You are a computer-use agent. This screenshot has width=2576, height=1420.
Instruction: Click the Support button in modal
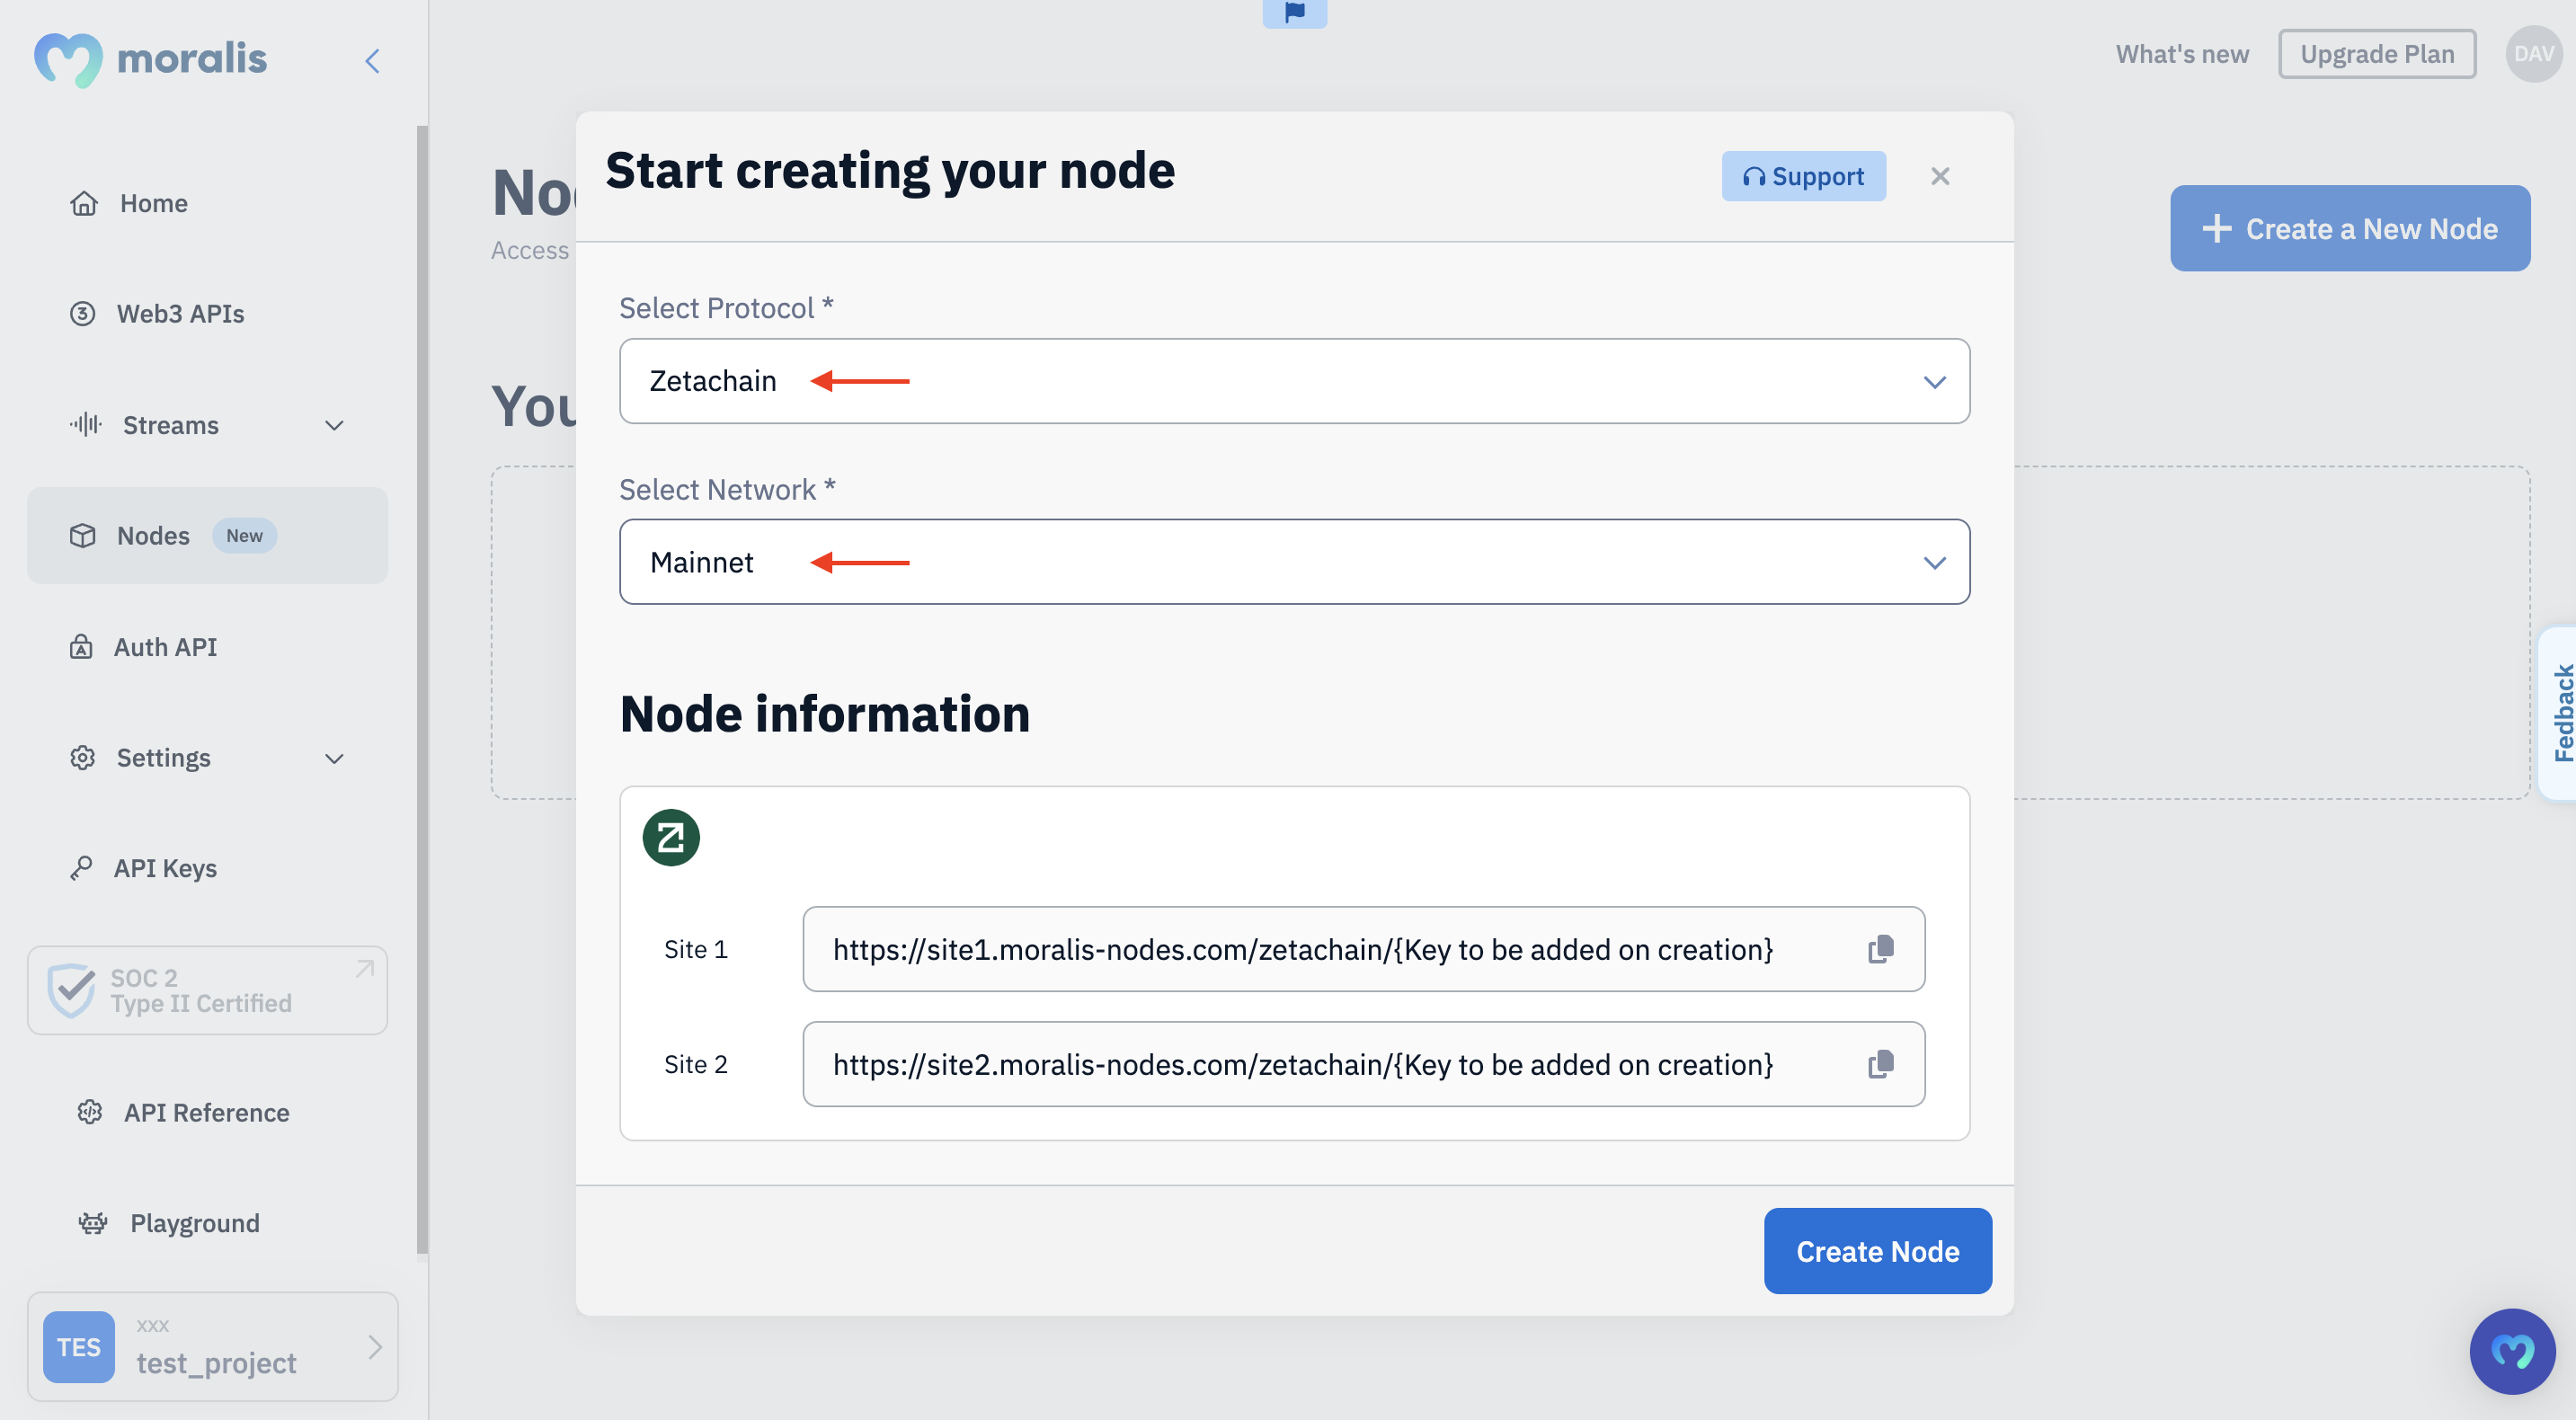pos(1803,175)
